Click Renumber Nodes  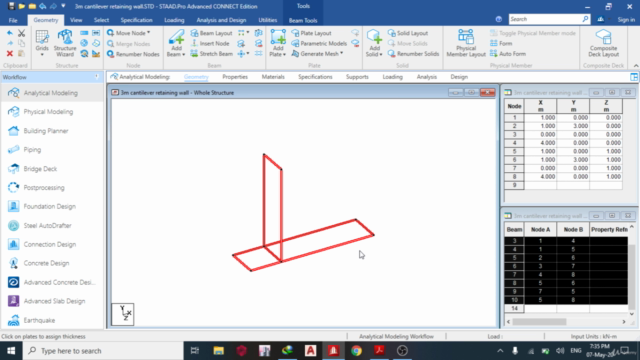point(133,54)
